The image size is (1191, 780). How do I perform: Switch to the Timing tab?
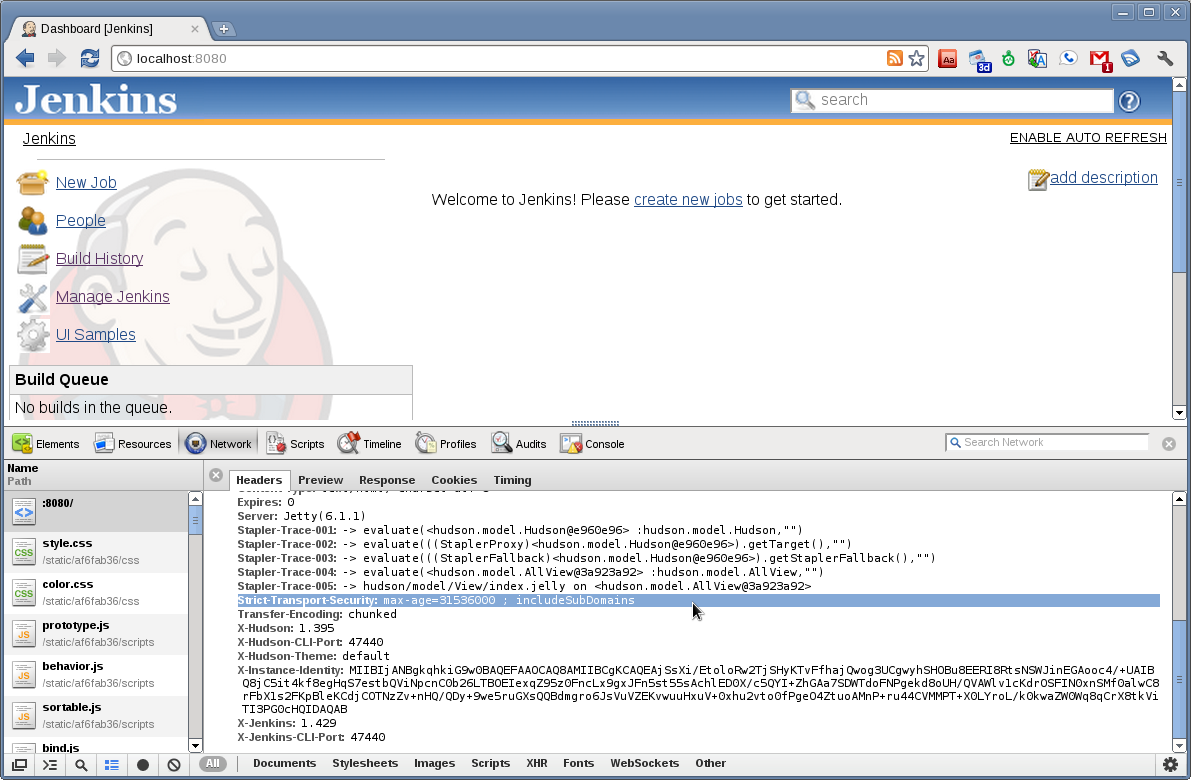pyautogui.click(x=513, y=480)
